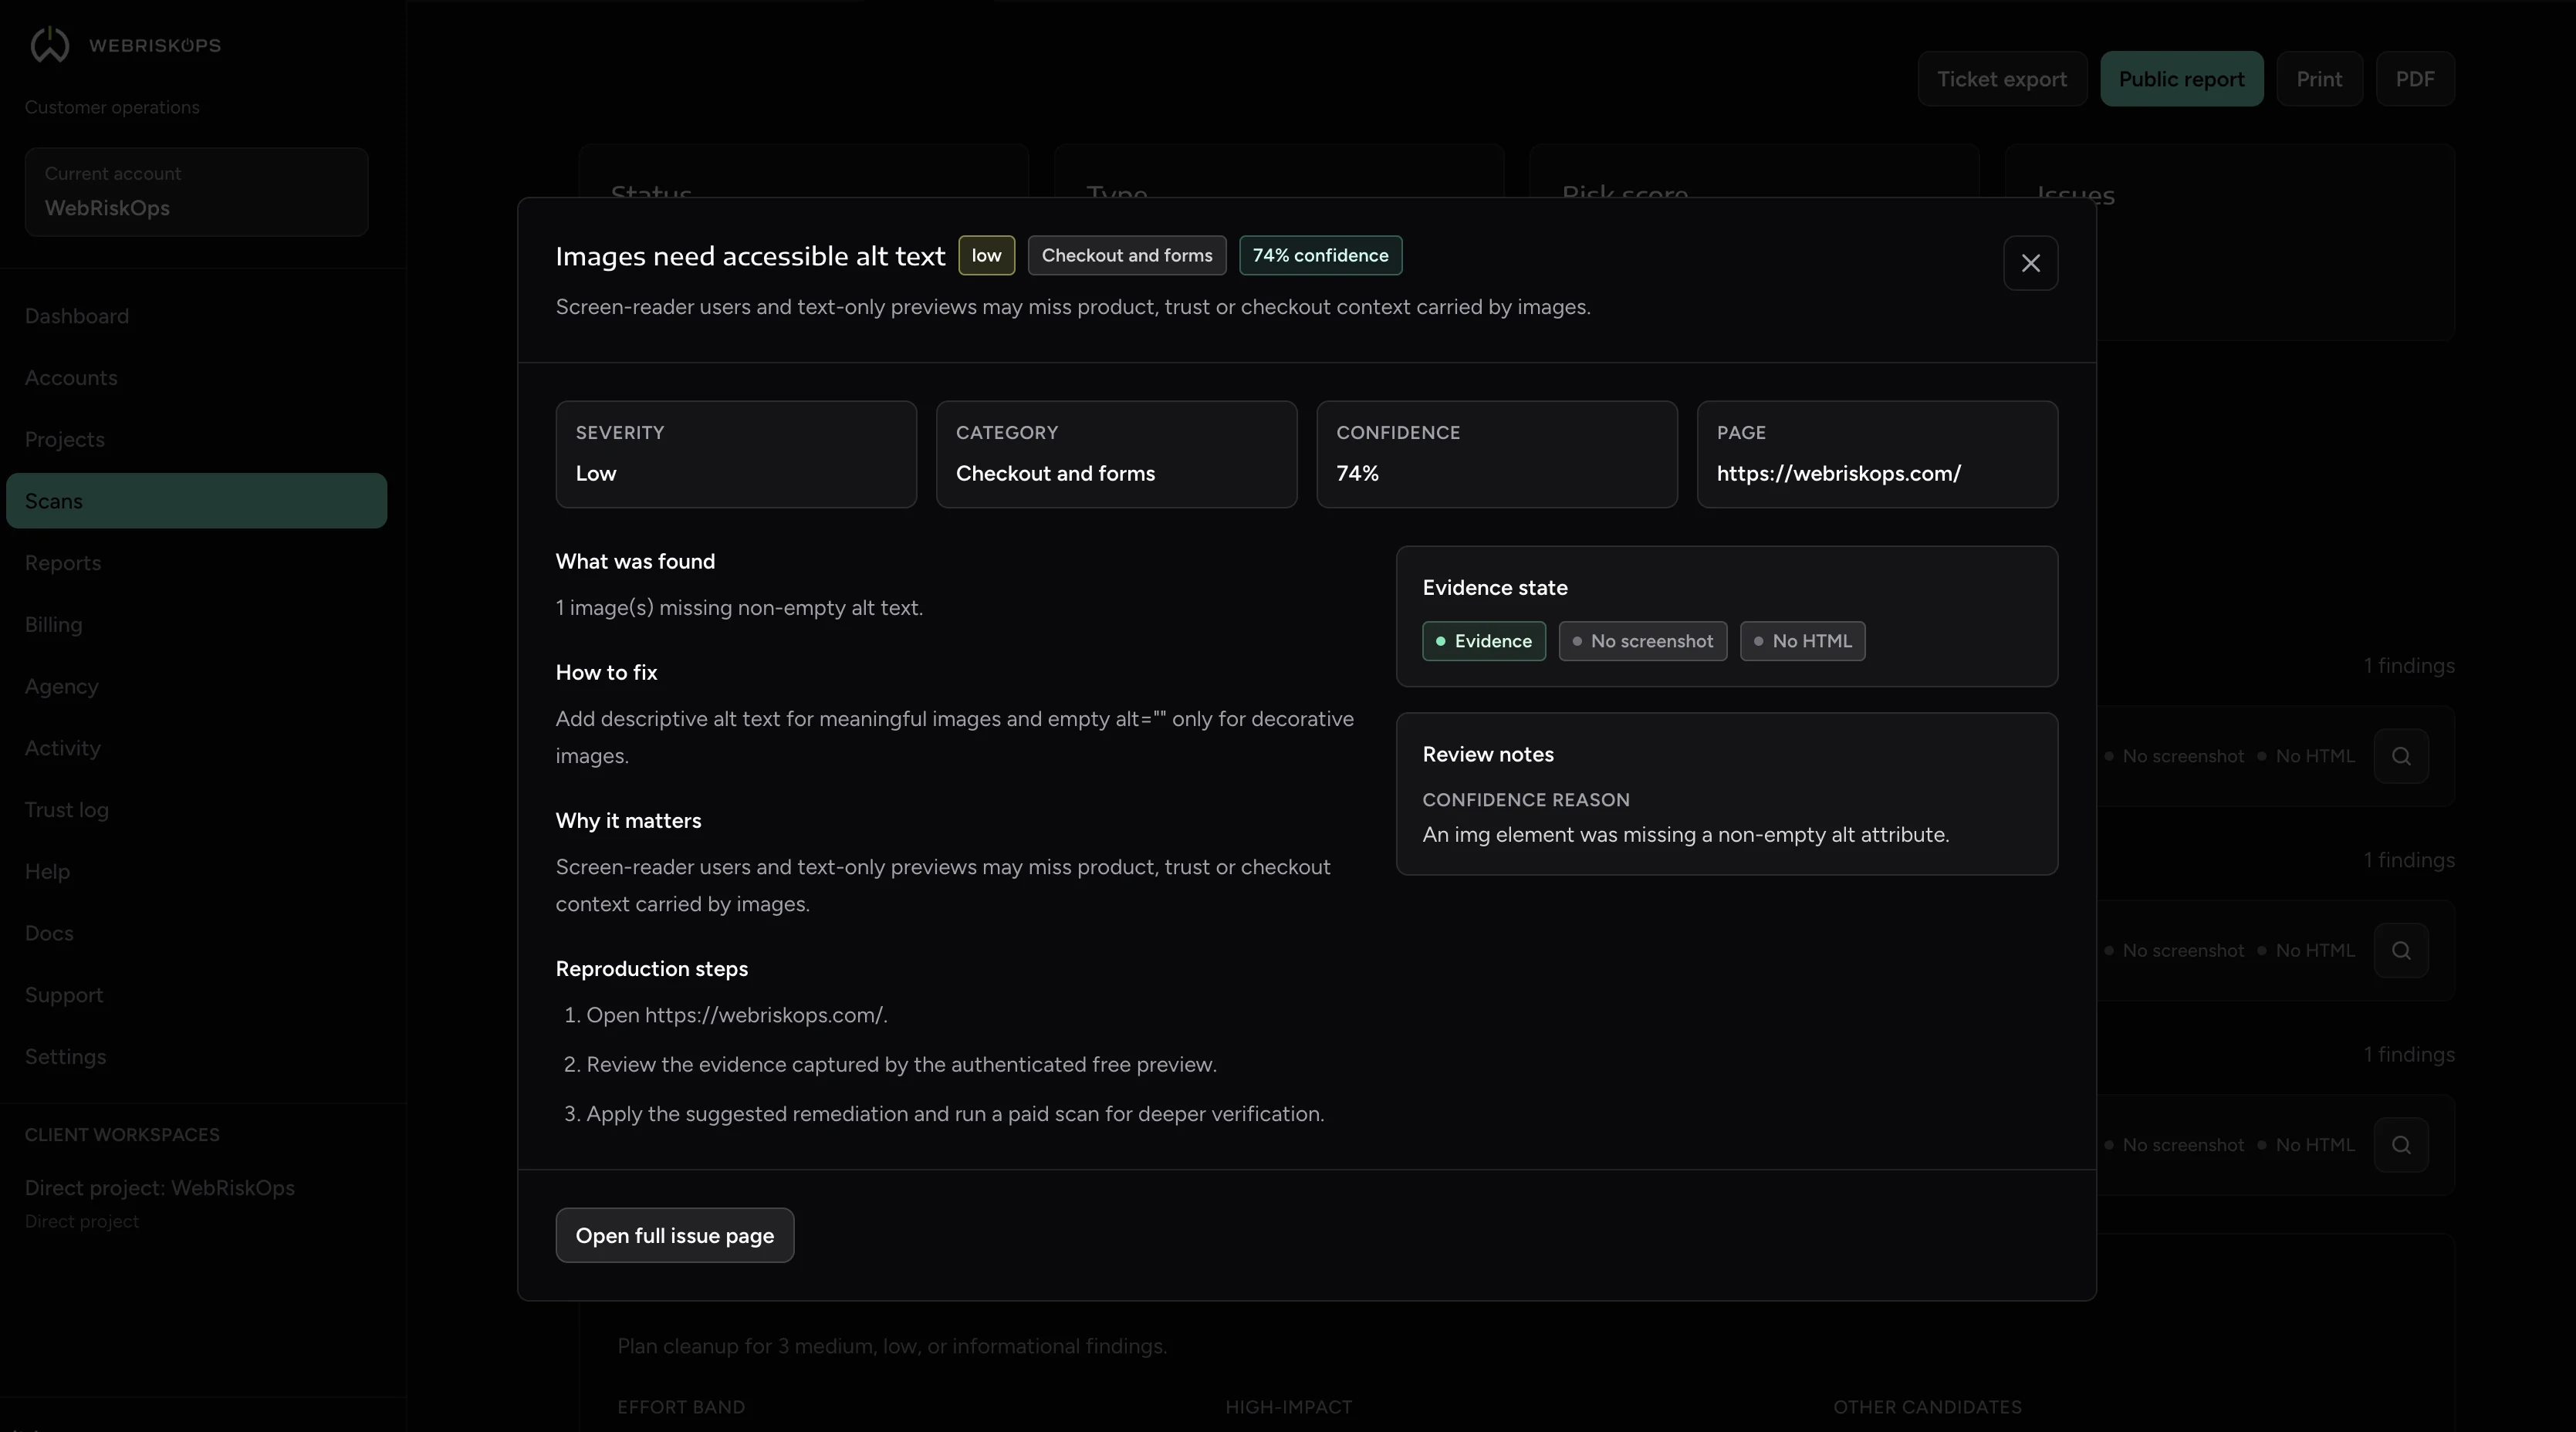Image resolution: width=2576 pixels, height=1432 pixels.
Task: Open Help in sidebar
Action: point(196,871)
